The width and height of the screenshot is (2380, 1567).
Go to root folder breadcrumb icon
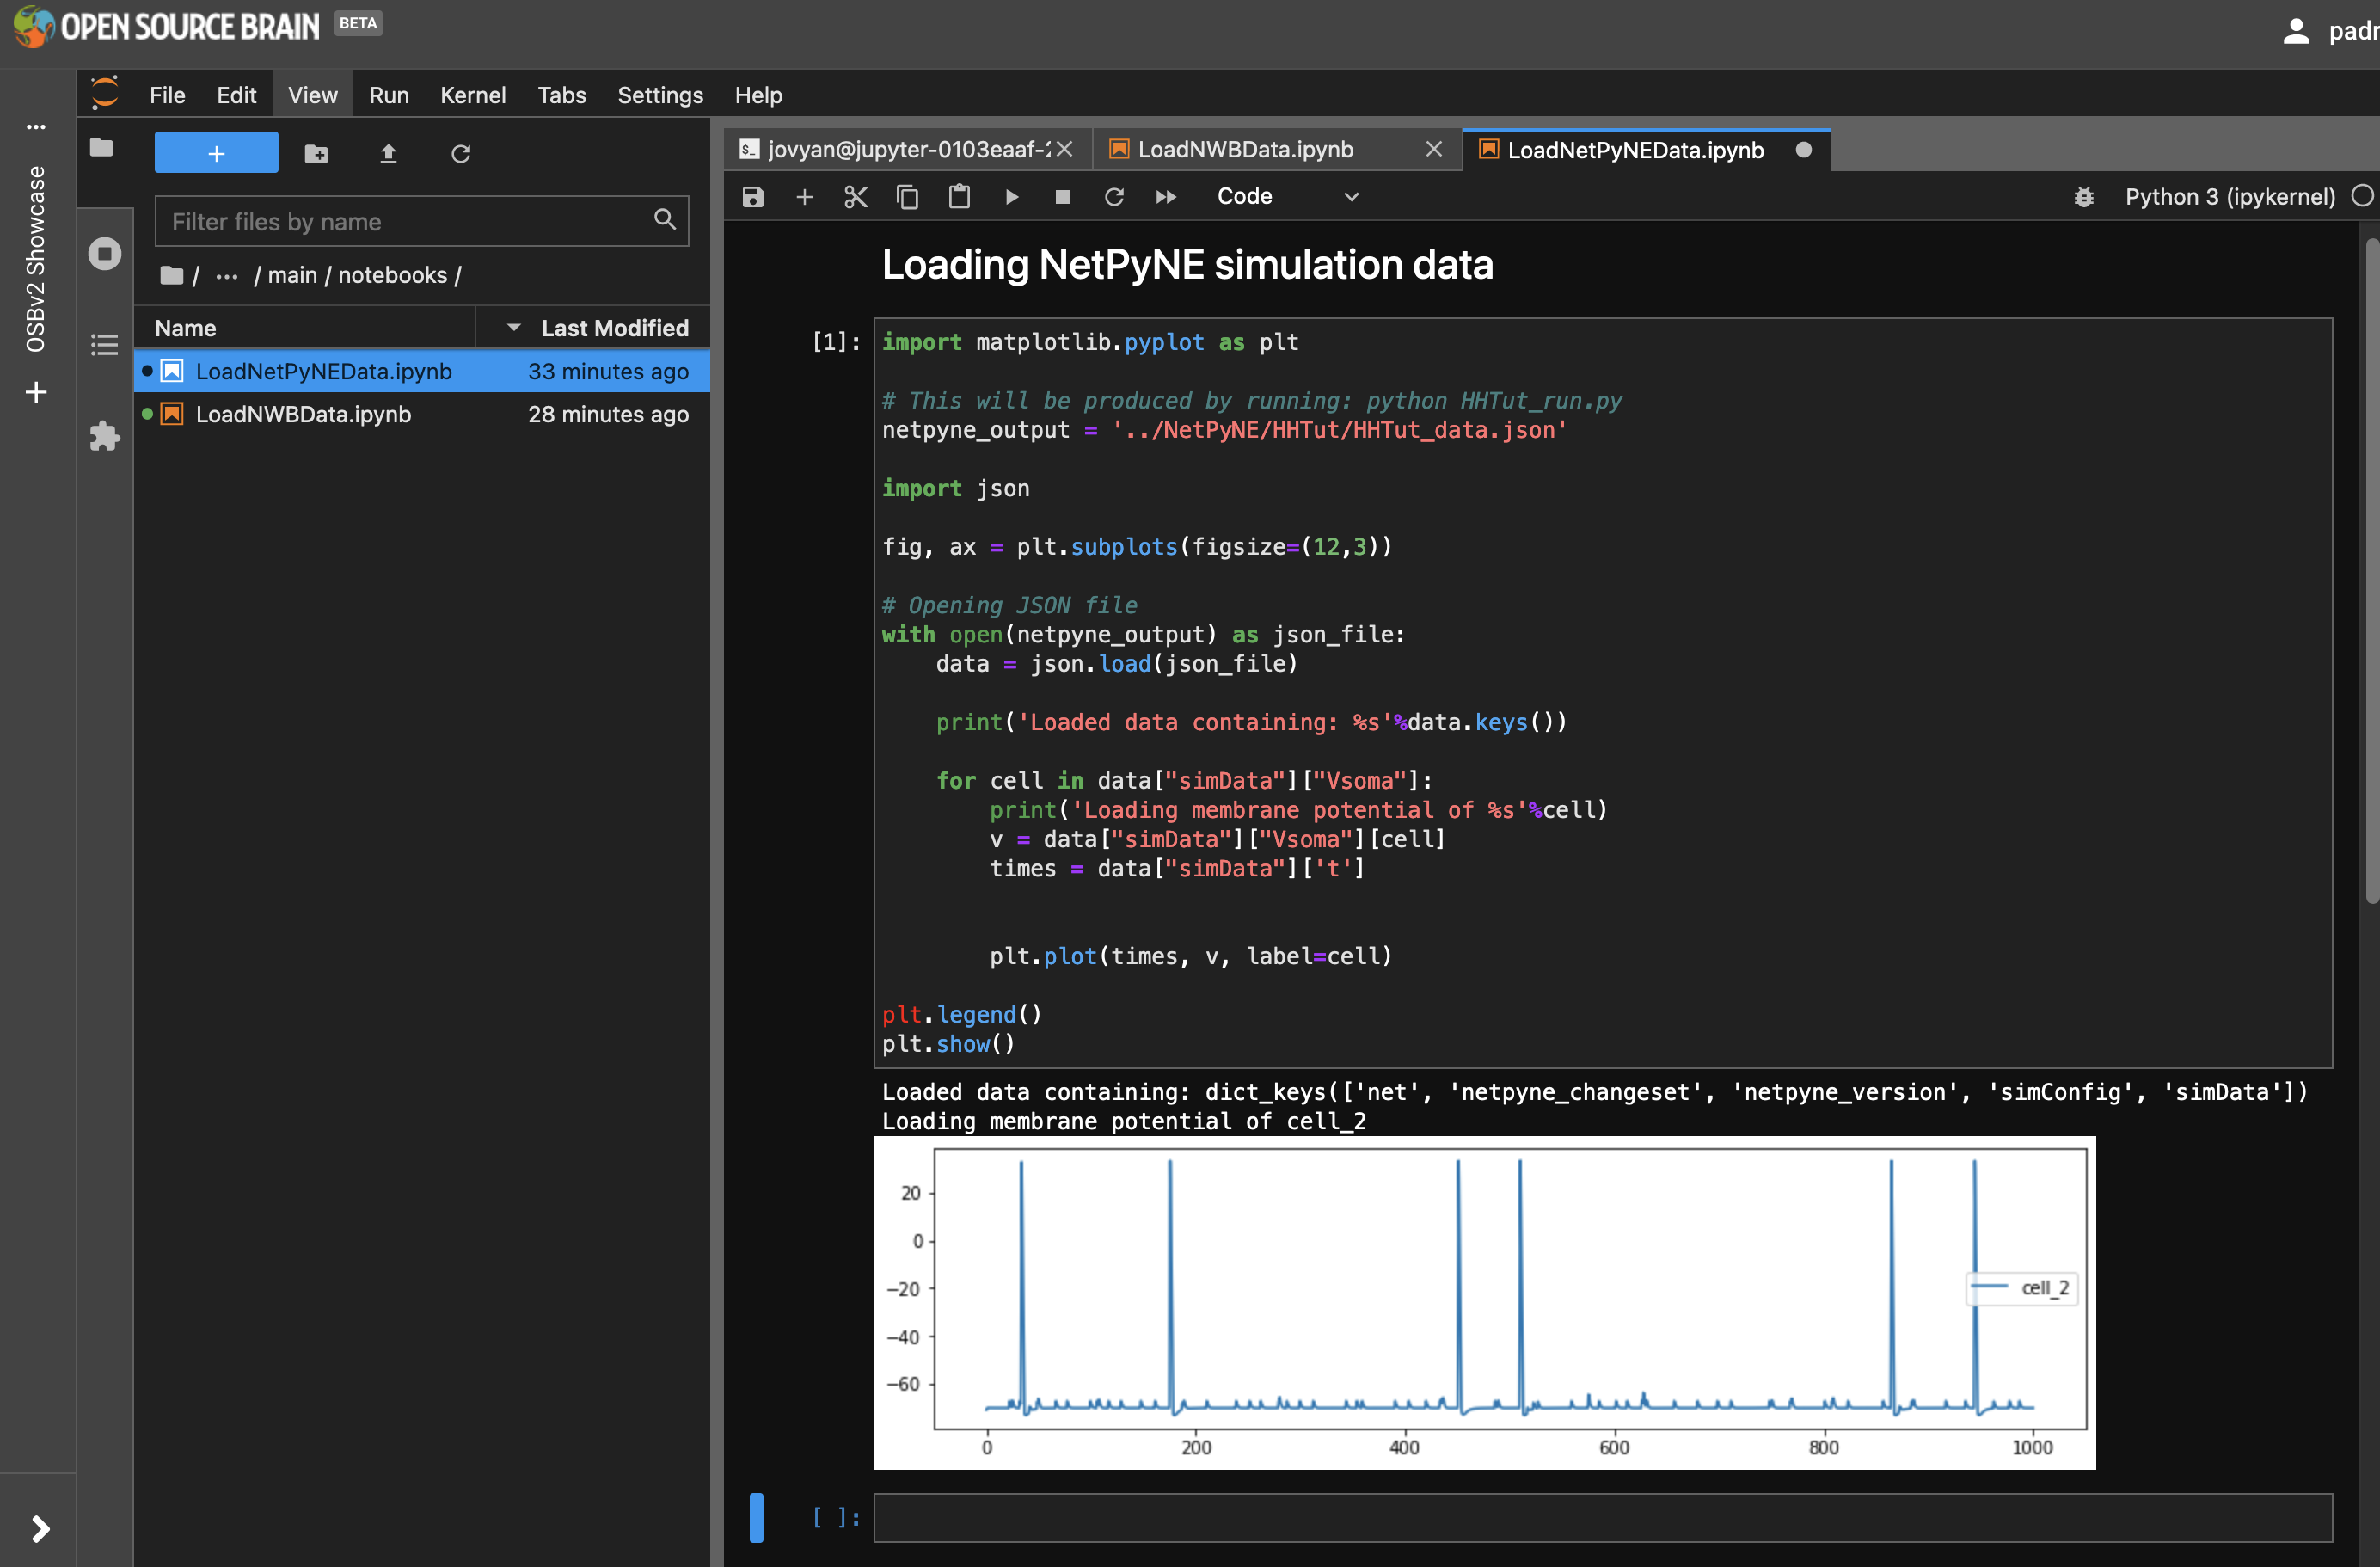point(172,275)
